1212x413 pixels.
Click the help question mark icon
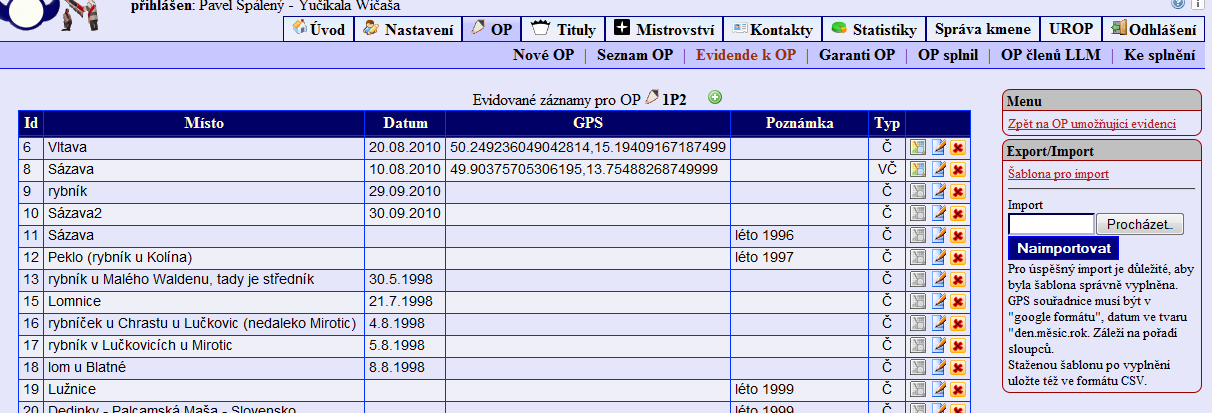pyautogui.click(x=1180, y=5)
